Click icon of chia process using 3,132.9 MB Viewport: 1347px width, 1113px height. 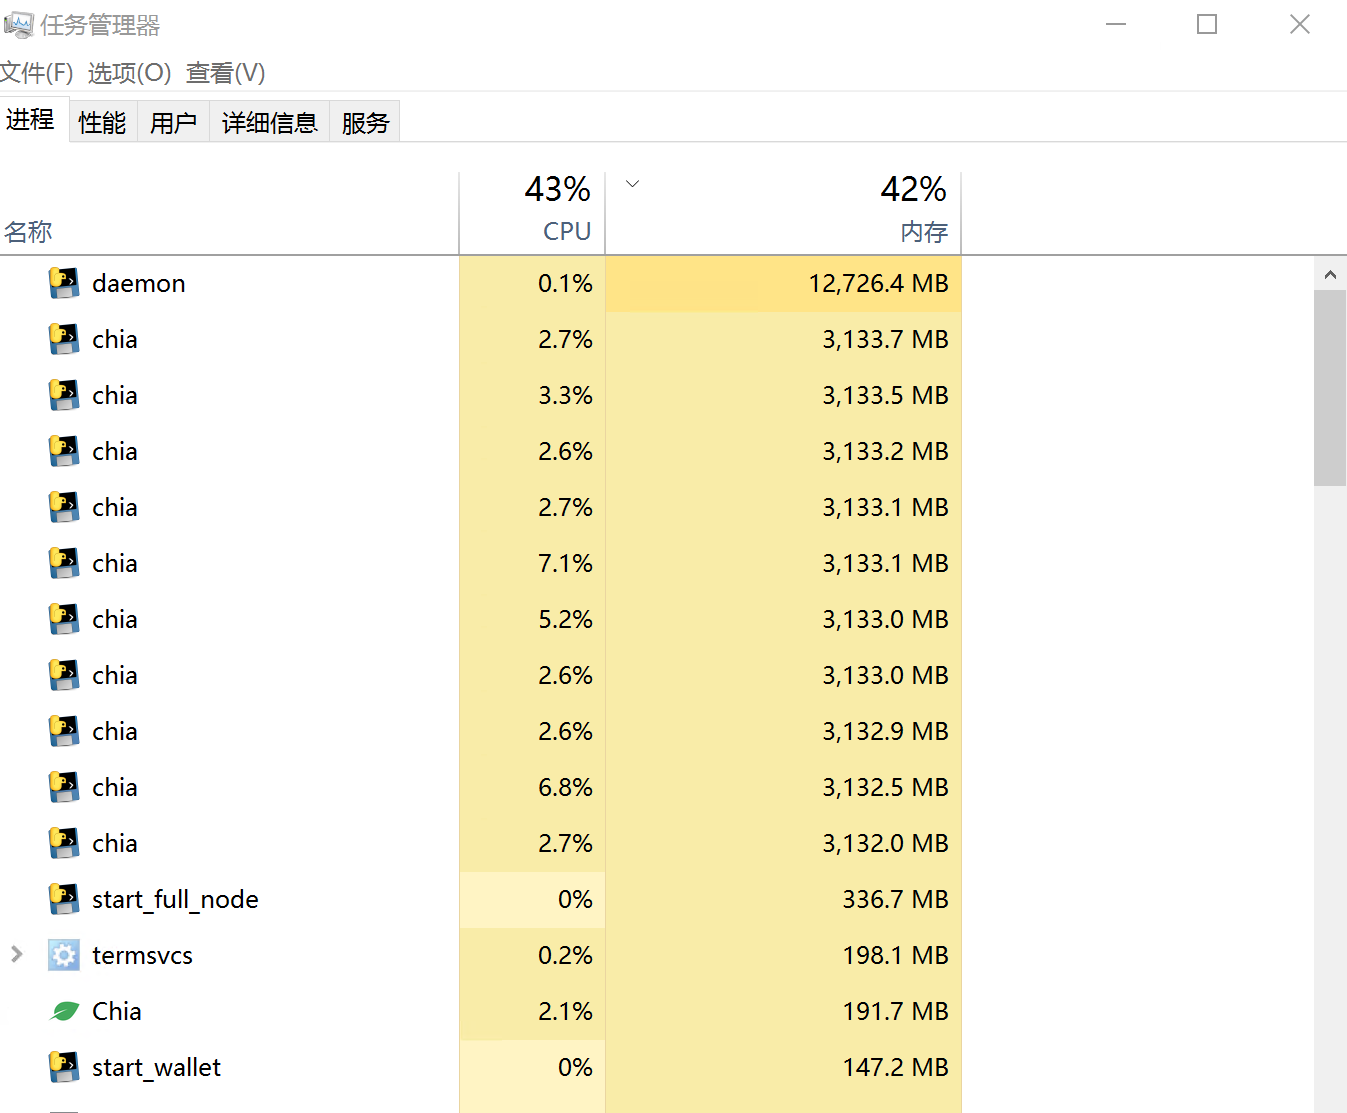64,732
